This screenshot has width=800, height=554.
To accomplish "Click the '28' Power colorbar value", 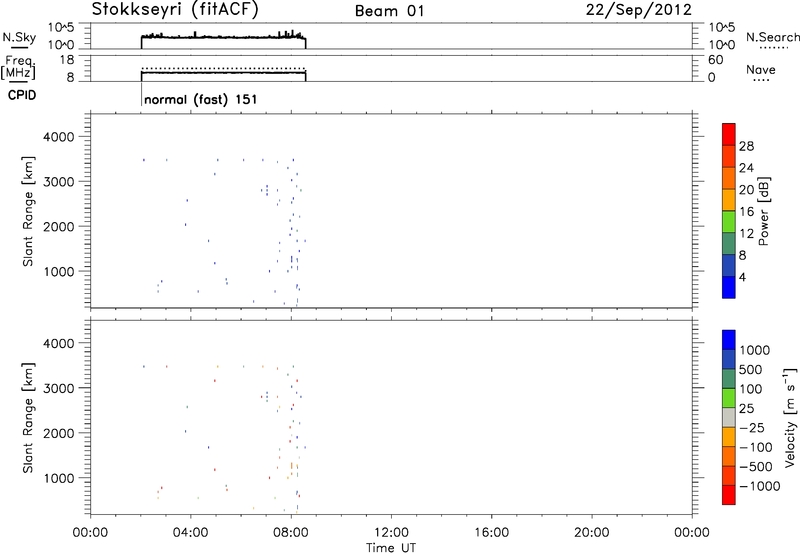I will pyautogui.click(x=746, y=146).
